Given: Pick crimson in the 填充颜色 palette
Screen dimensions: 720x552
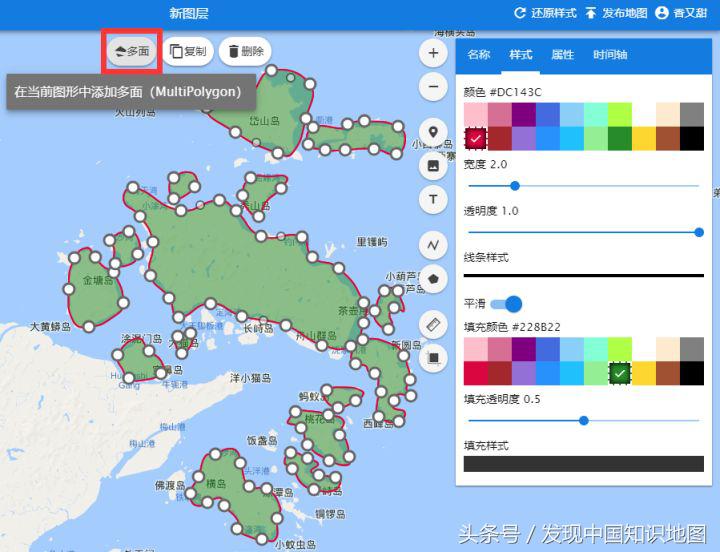Looking at the screenshot, I should click(476, 373).
